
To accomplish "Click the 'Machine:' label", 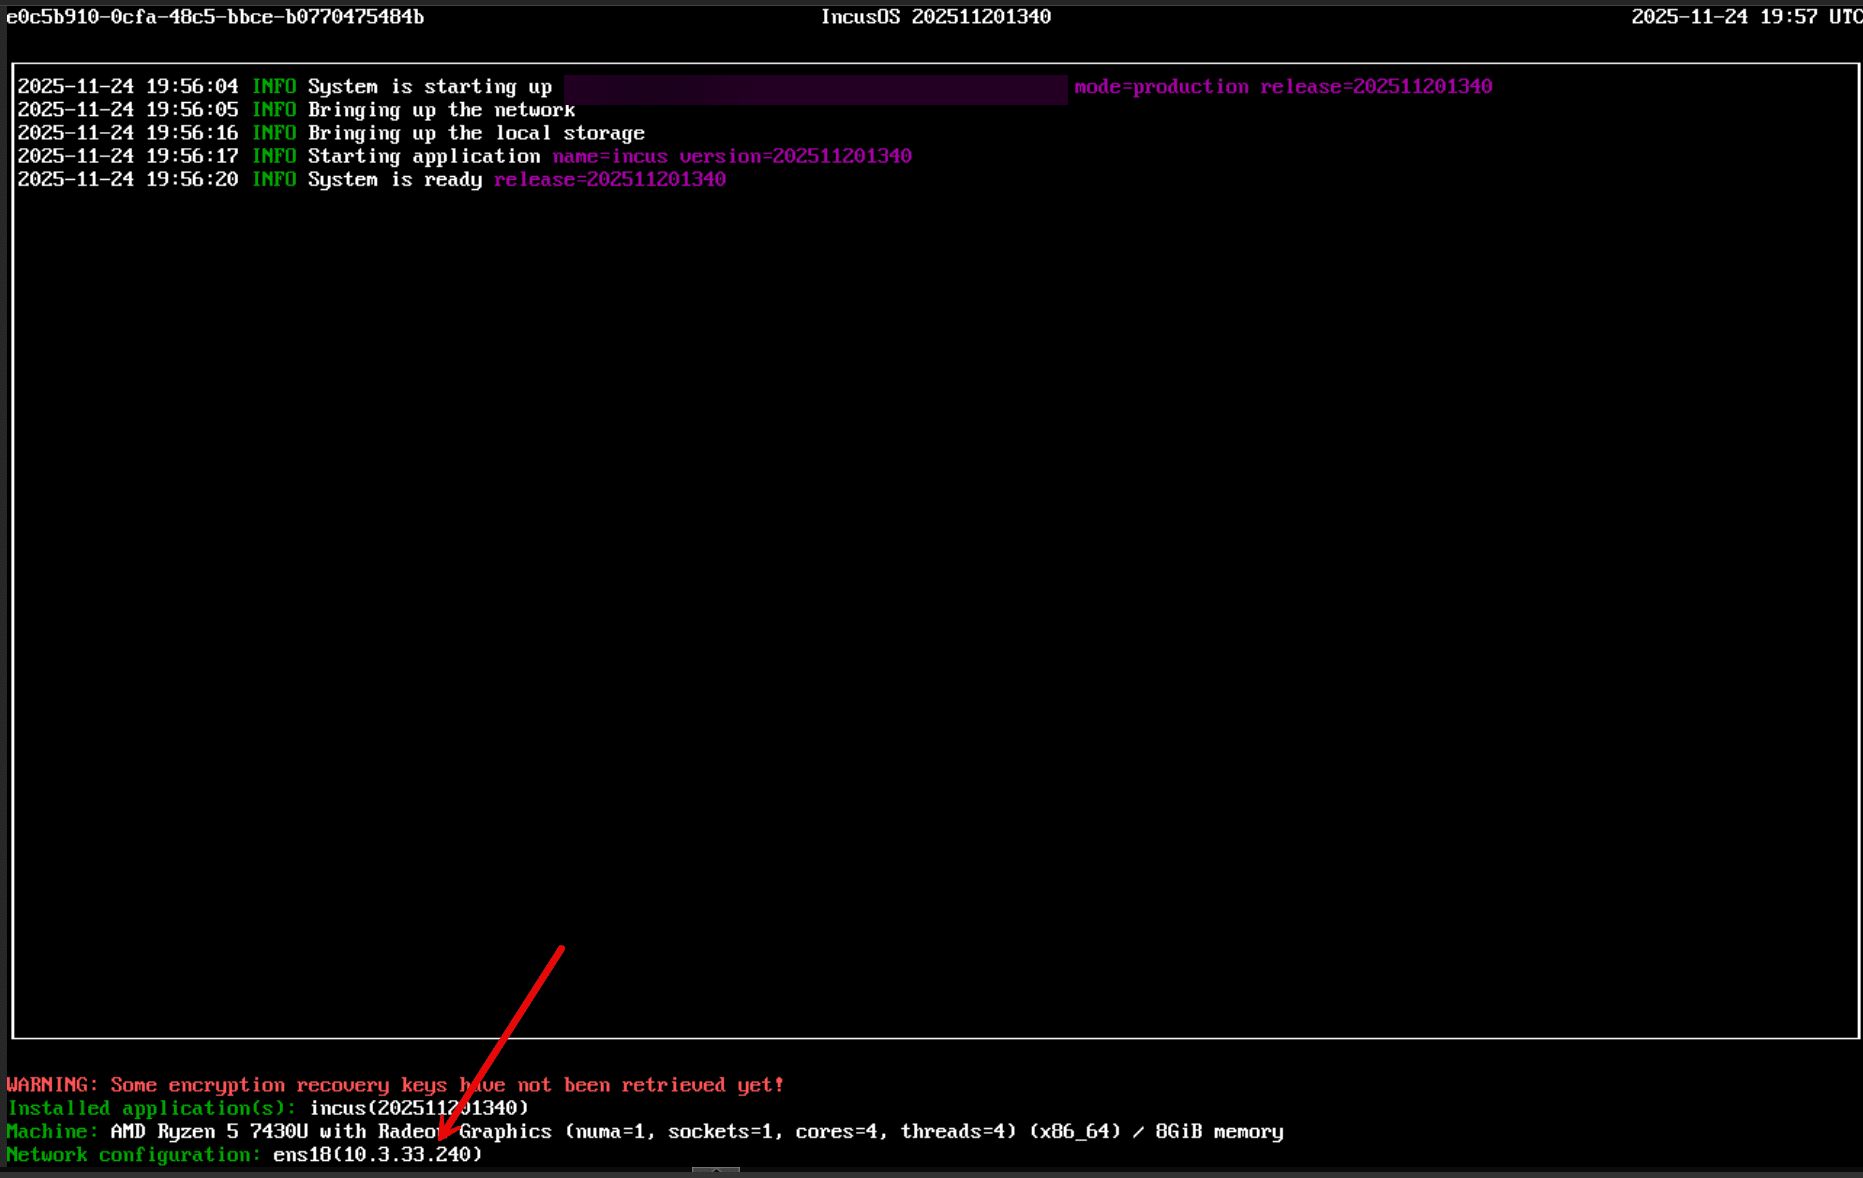I will [52, 1131].
